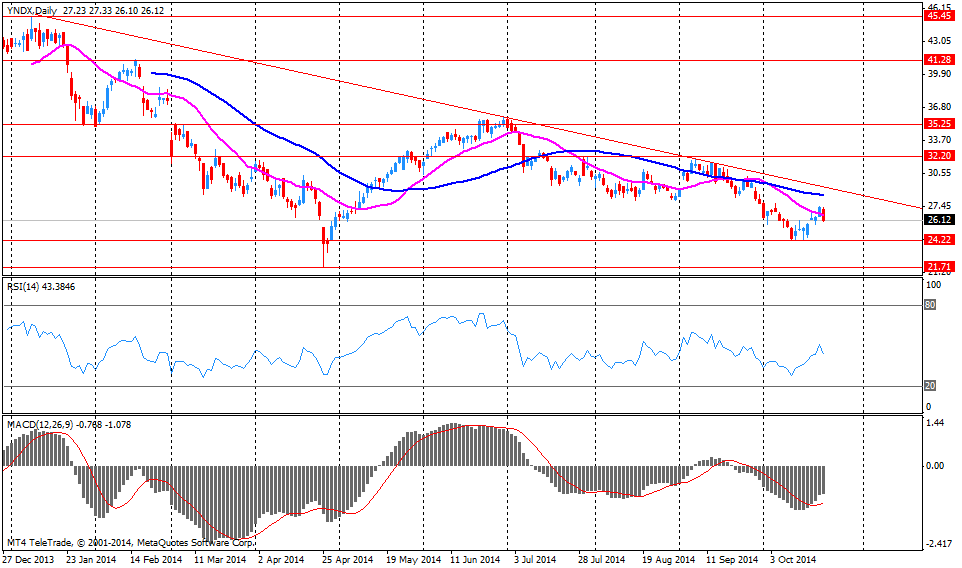Click the 41.28 horizontal level price tag
The width and height of the screenshot is (962, 568).
(x=937, y=60)
